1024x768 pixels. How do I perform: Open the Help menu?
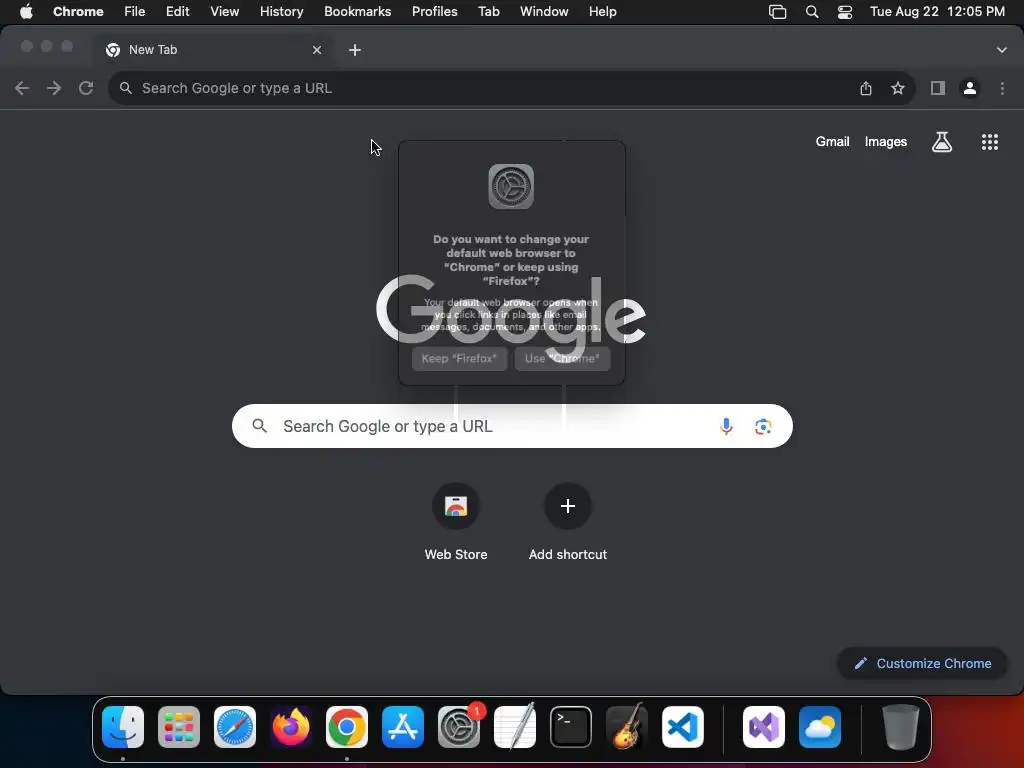[x=602, y=12]
